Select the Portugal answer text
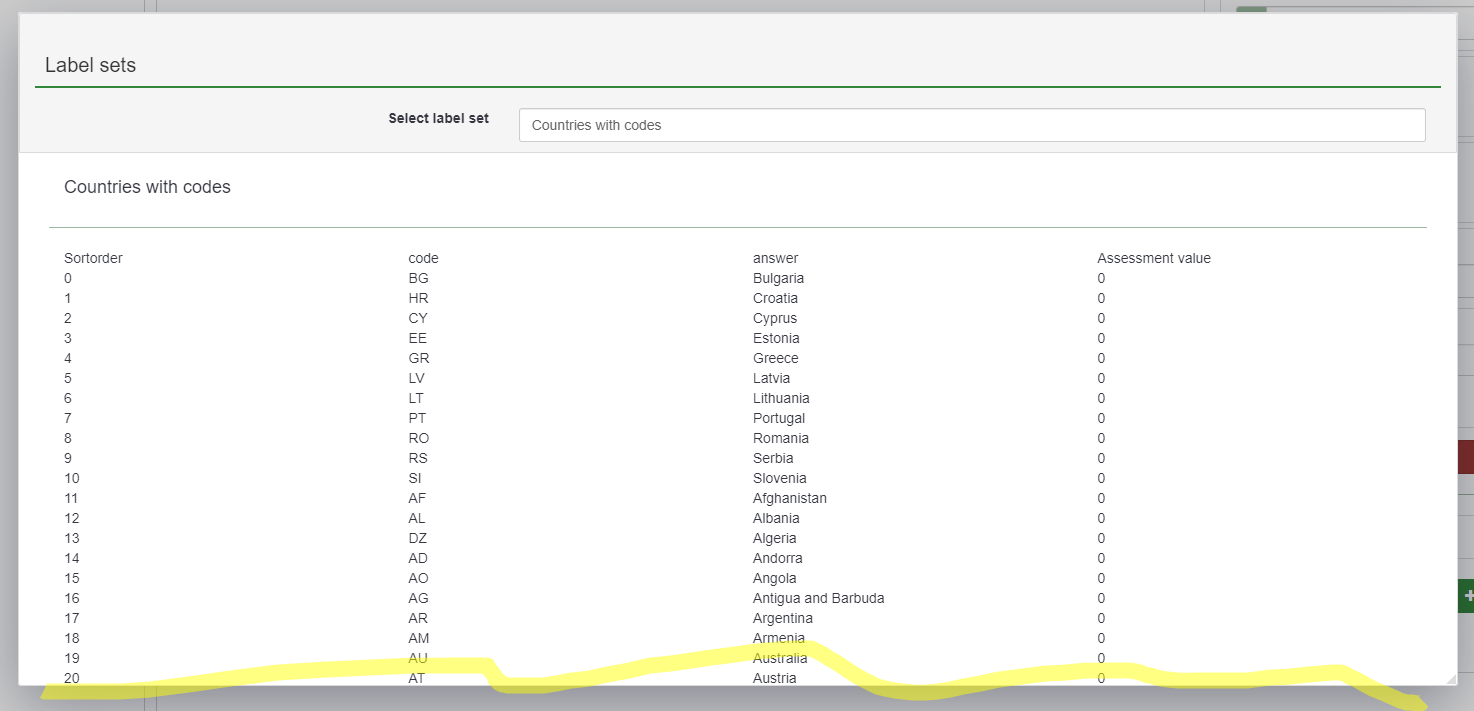 (x=778, y=418)
